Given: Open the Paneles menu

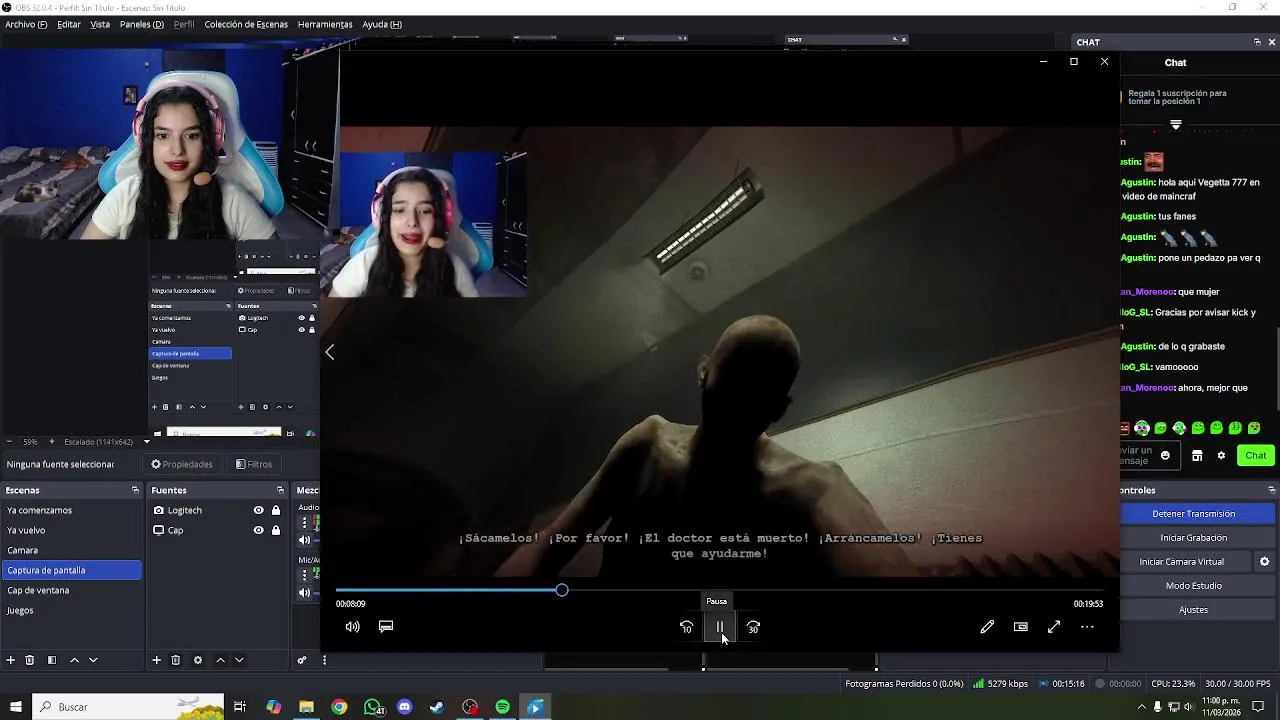Looking at the screenshot, I should pyautogui.click(x=142, y=24).
